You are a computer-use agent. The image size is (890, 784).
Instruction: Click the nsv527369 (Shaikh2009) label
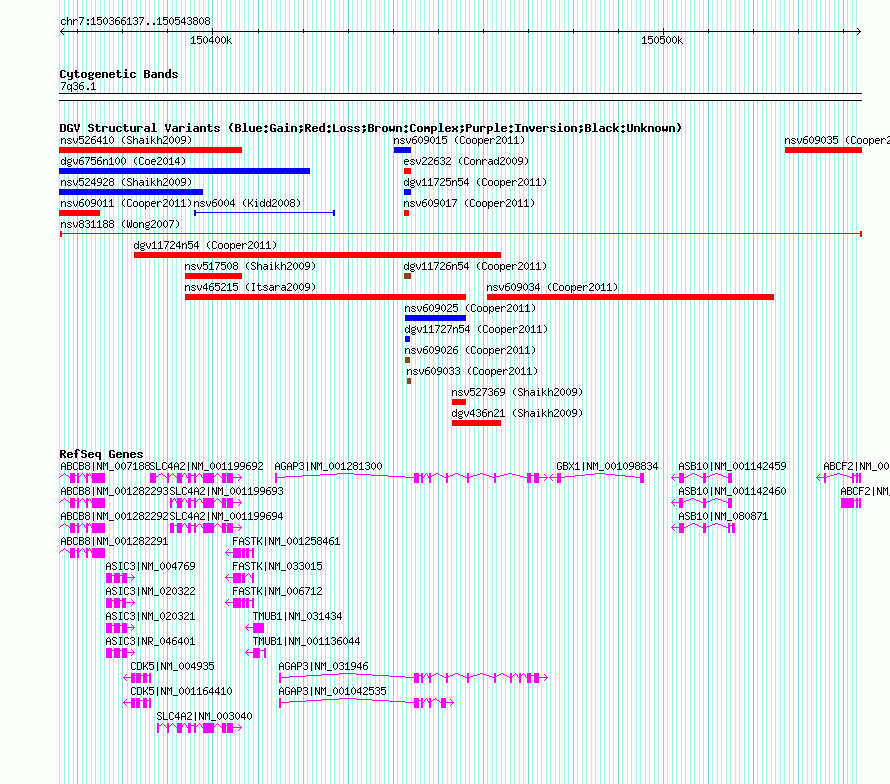tap(517, 392)
